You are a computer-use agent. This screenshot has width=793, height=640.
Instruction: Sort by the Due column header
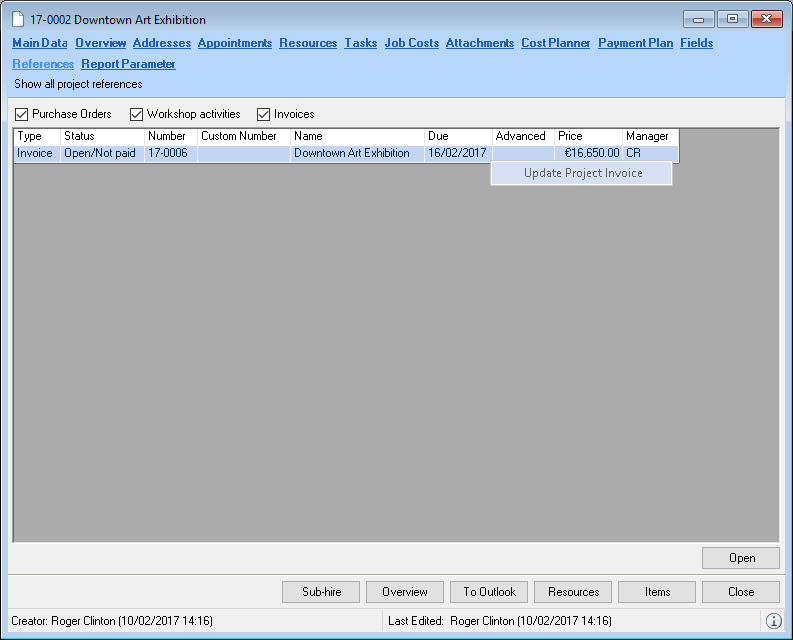(457, 136)
